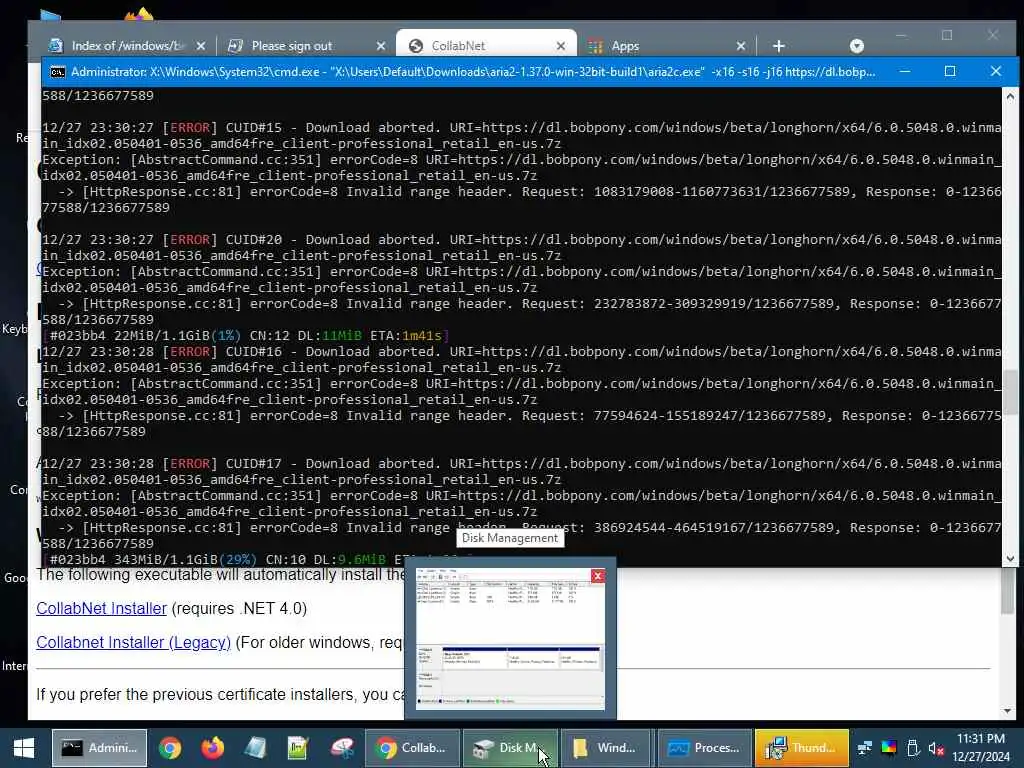Switch to the 'Please sign out' tab
1024x768 pixels.
coord(292,46)
